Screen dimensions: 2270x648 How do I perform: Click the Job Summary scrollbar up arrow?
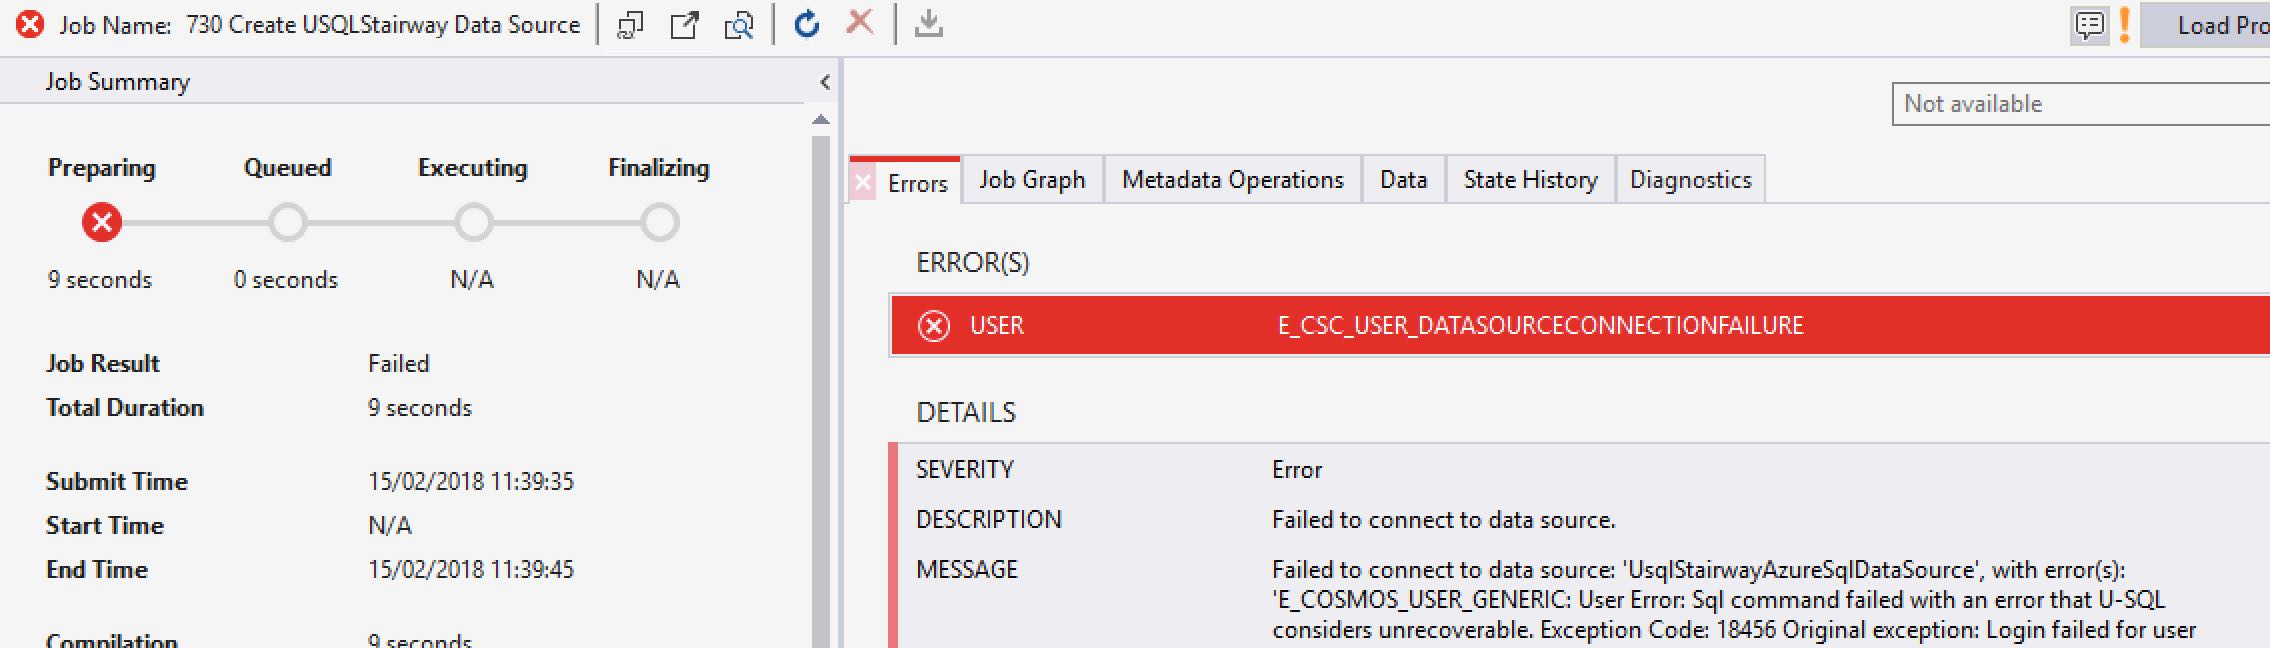pyautogui.click(x=821, y=120)
